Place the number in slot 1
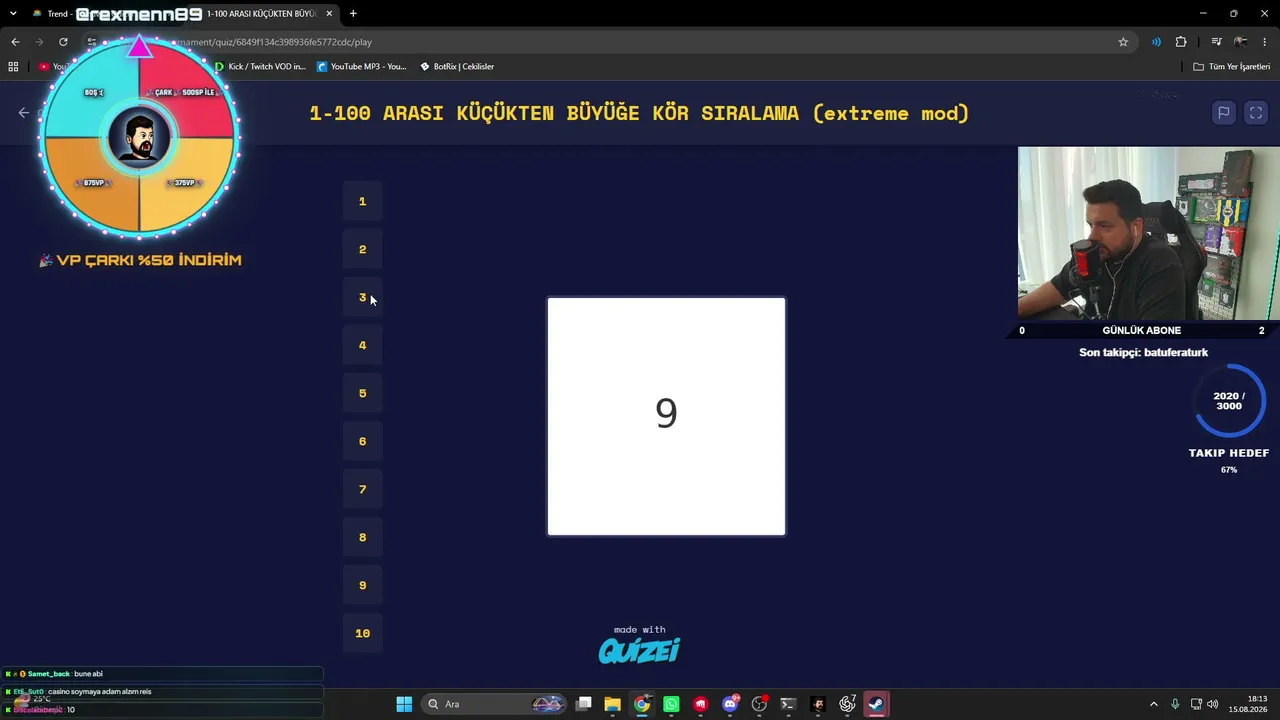This screenshot has width=1280, height=720. pos(363,201)
